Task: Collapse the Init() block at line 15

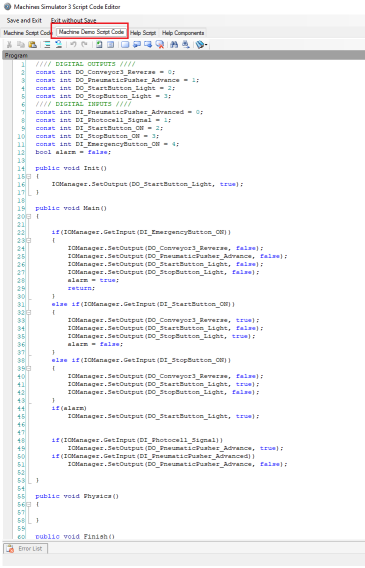Action: click(29, 176)
